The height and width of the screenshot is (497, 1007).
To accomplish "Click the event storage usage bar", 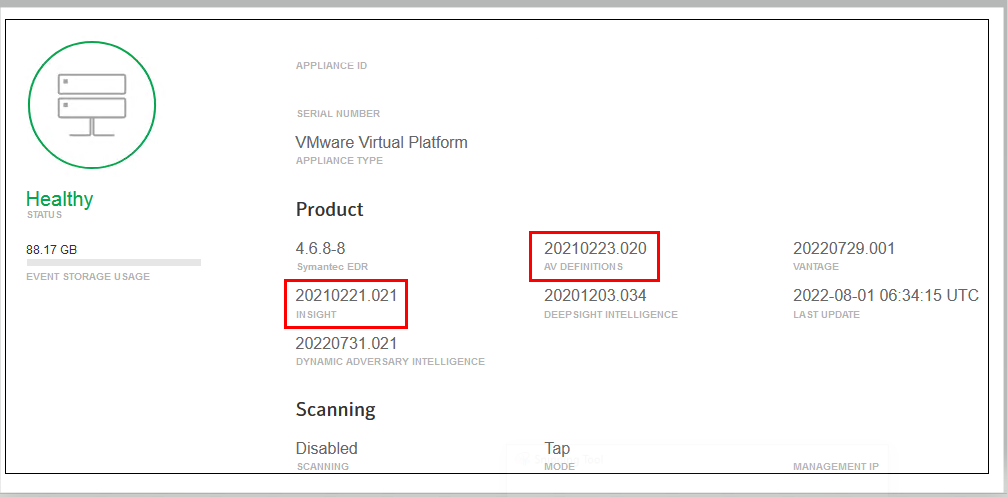I will [113, 263].
